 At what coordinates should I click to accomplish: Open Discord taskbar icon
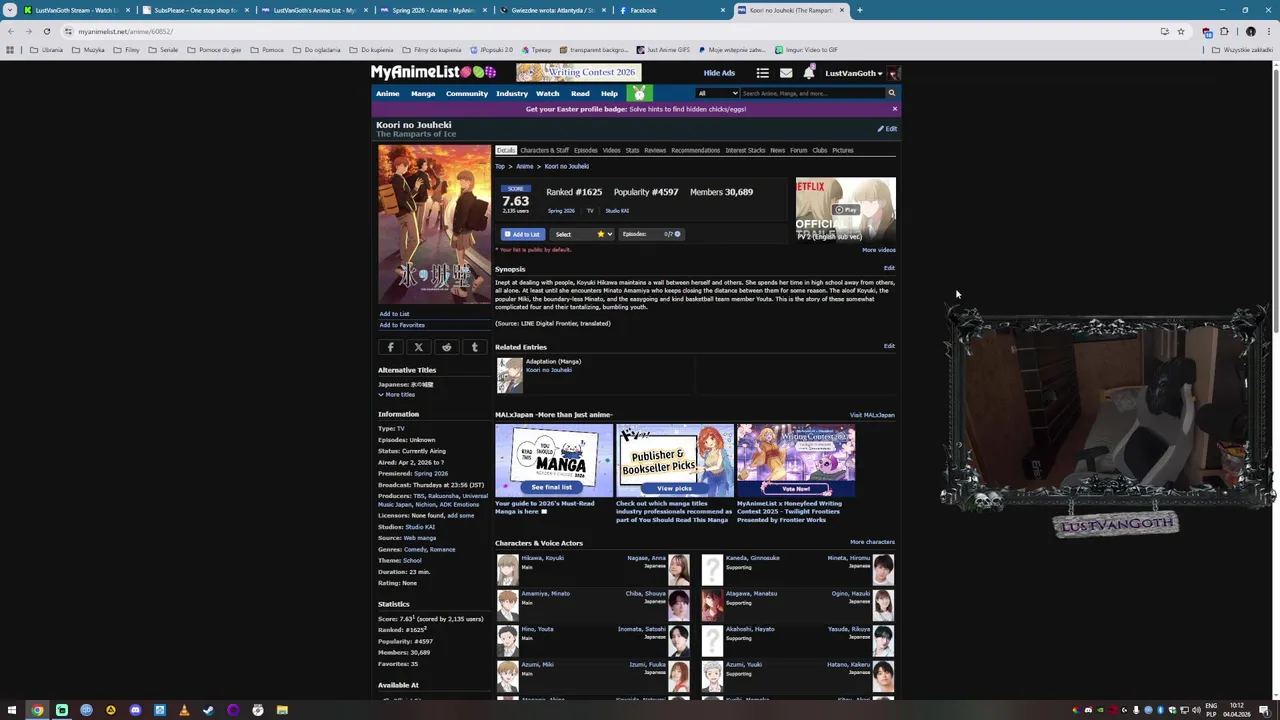point(135,710)
